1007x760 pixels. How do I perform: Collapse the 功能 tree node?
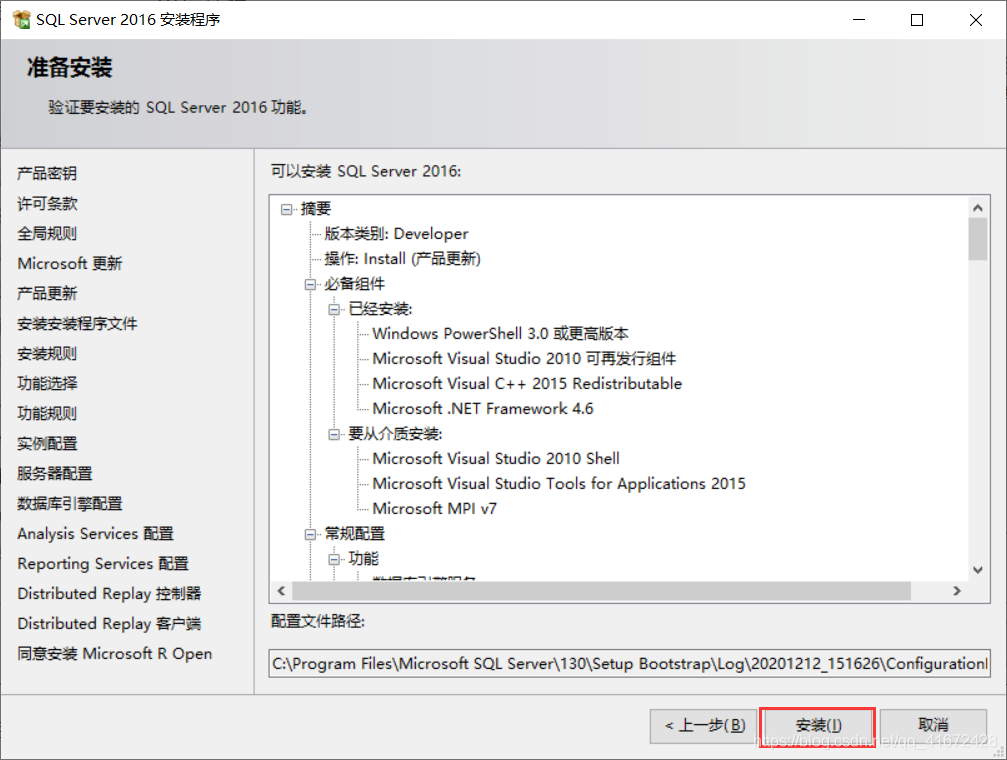[x=334, y=559]
